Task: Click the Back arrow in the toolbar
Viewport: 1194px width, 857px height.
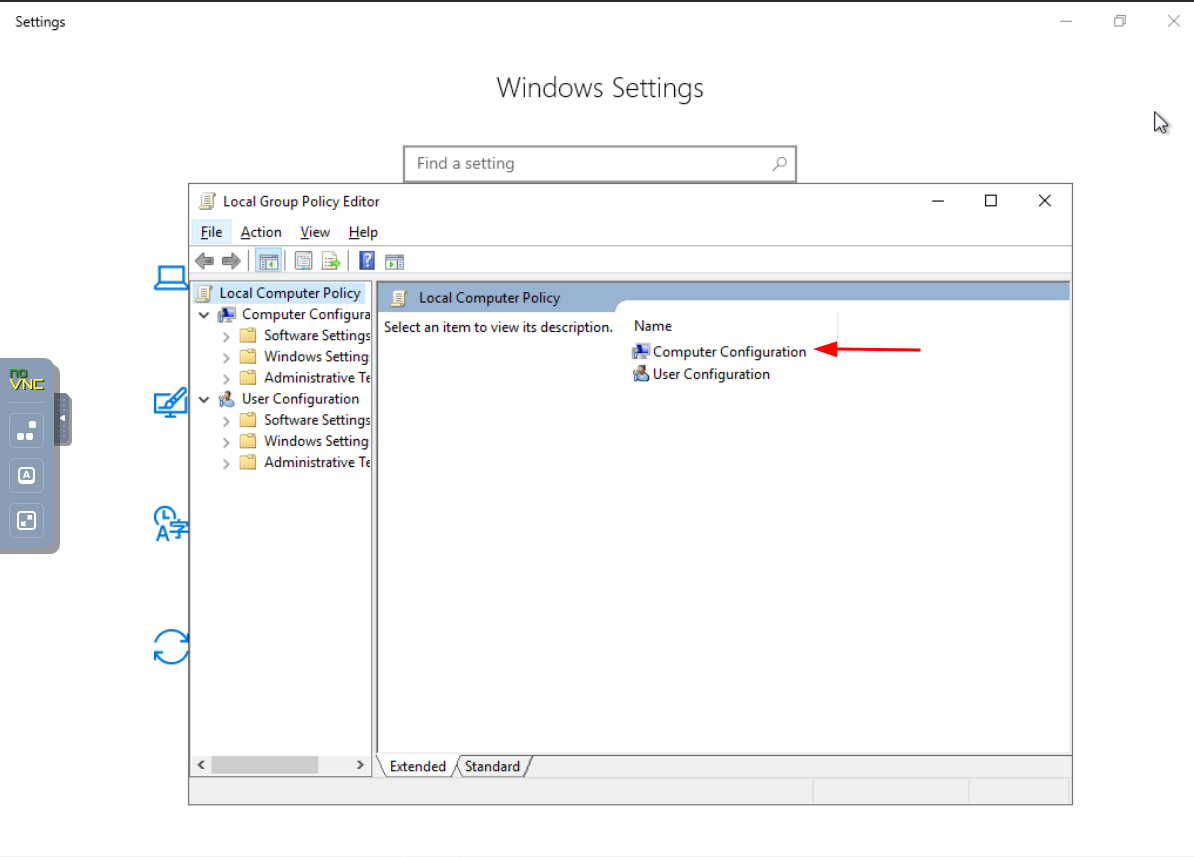Action: click(204, 262)
